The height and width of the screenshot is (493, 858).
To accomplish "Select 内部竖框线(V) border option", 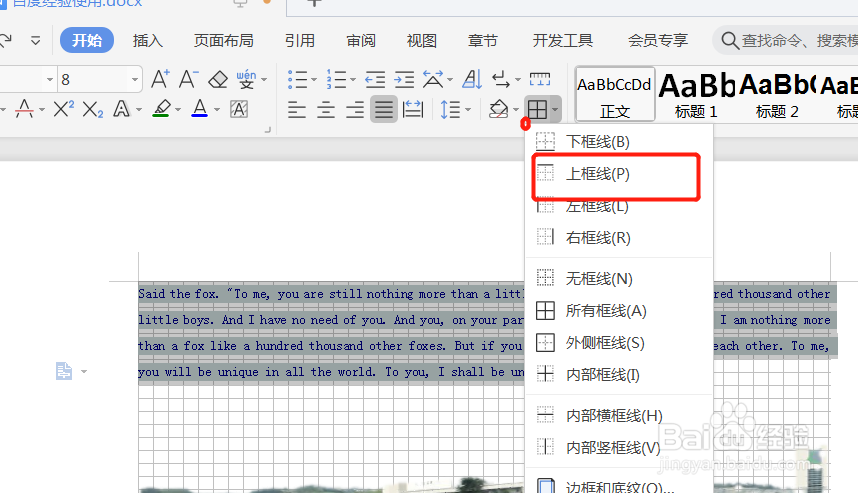I will point(618,448).
